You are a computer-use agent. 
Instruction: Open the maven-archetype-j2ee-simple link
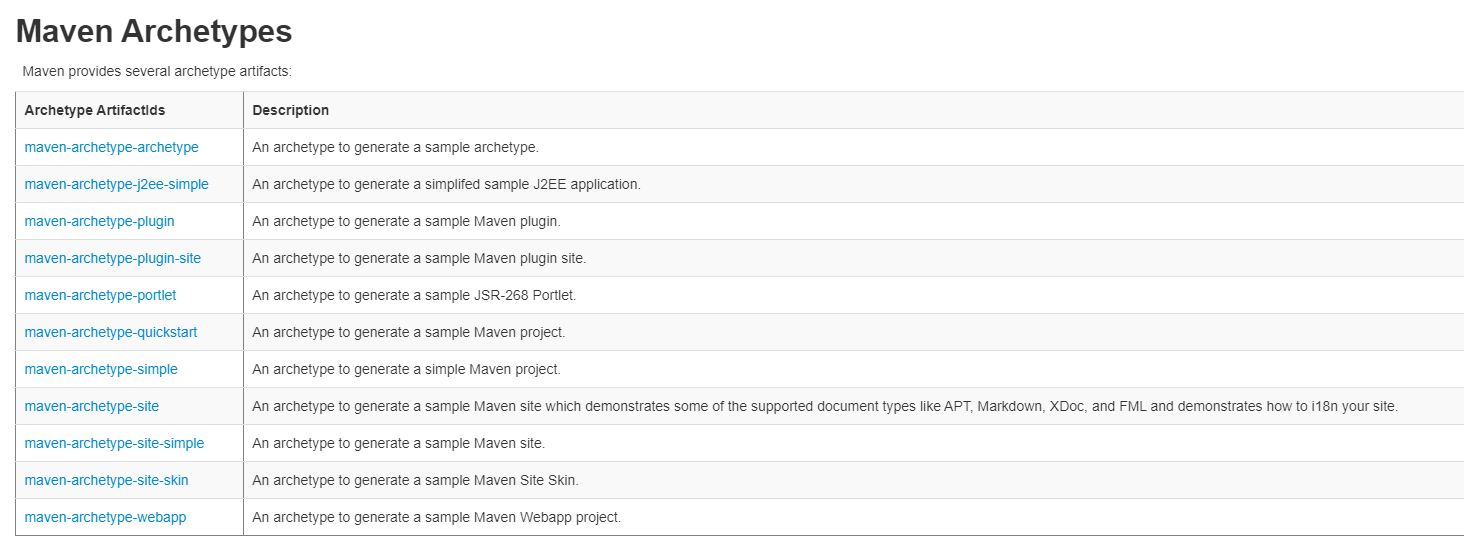[x=116, y=184]
